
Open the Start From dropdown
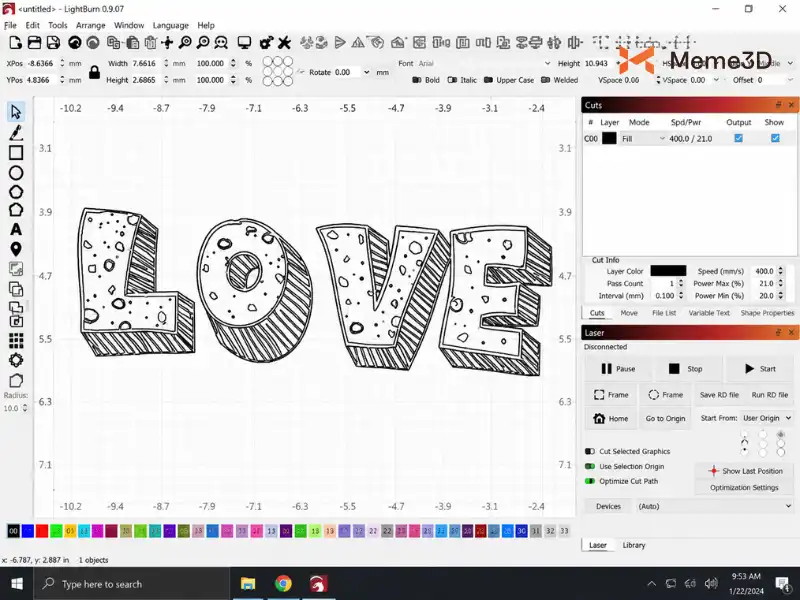click(x=767, y=418)
